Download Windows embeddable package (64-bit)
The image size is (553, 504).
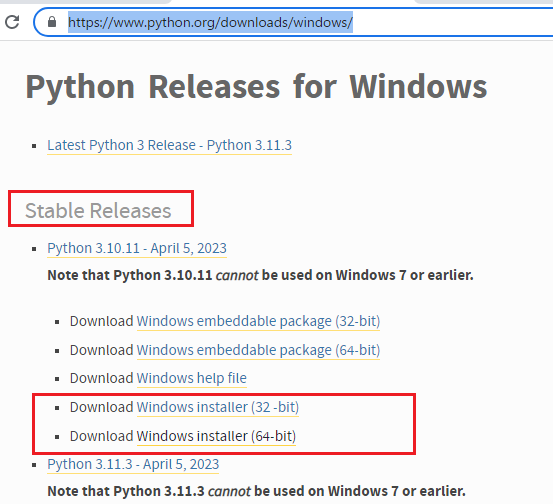click(258, 350)
